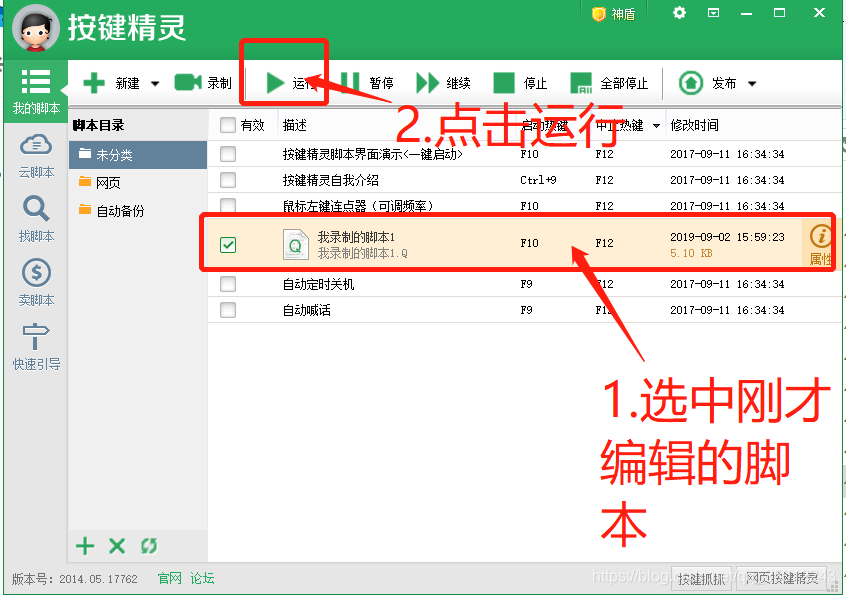Screen dimensions: 846x595
Task: Resume script with 继续 button
Action: coord(444,83)
